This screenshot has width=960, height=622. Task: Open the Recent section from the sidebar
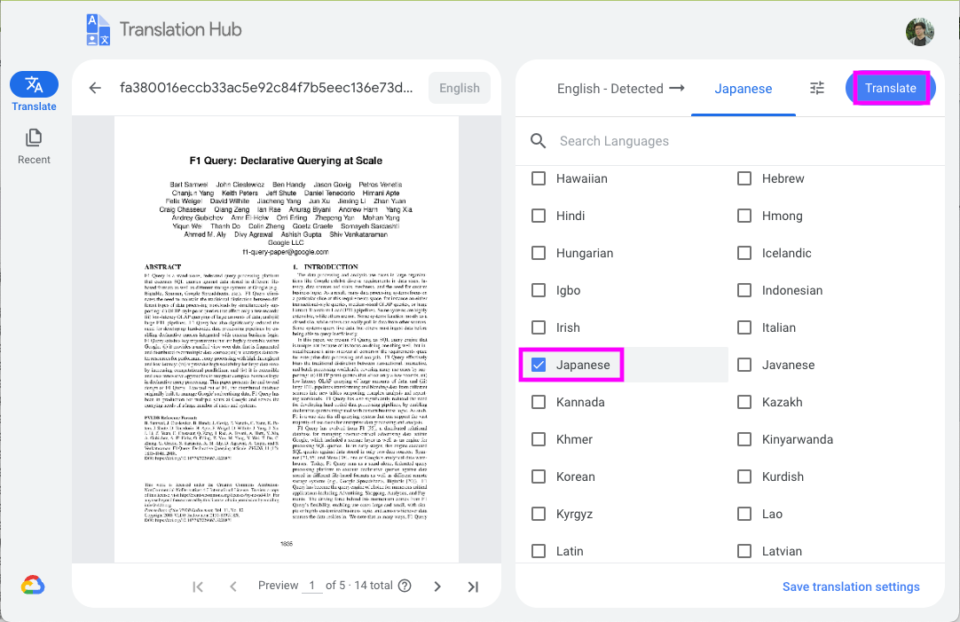(x=33, y=135)
